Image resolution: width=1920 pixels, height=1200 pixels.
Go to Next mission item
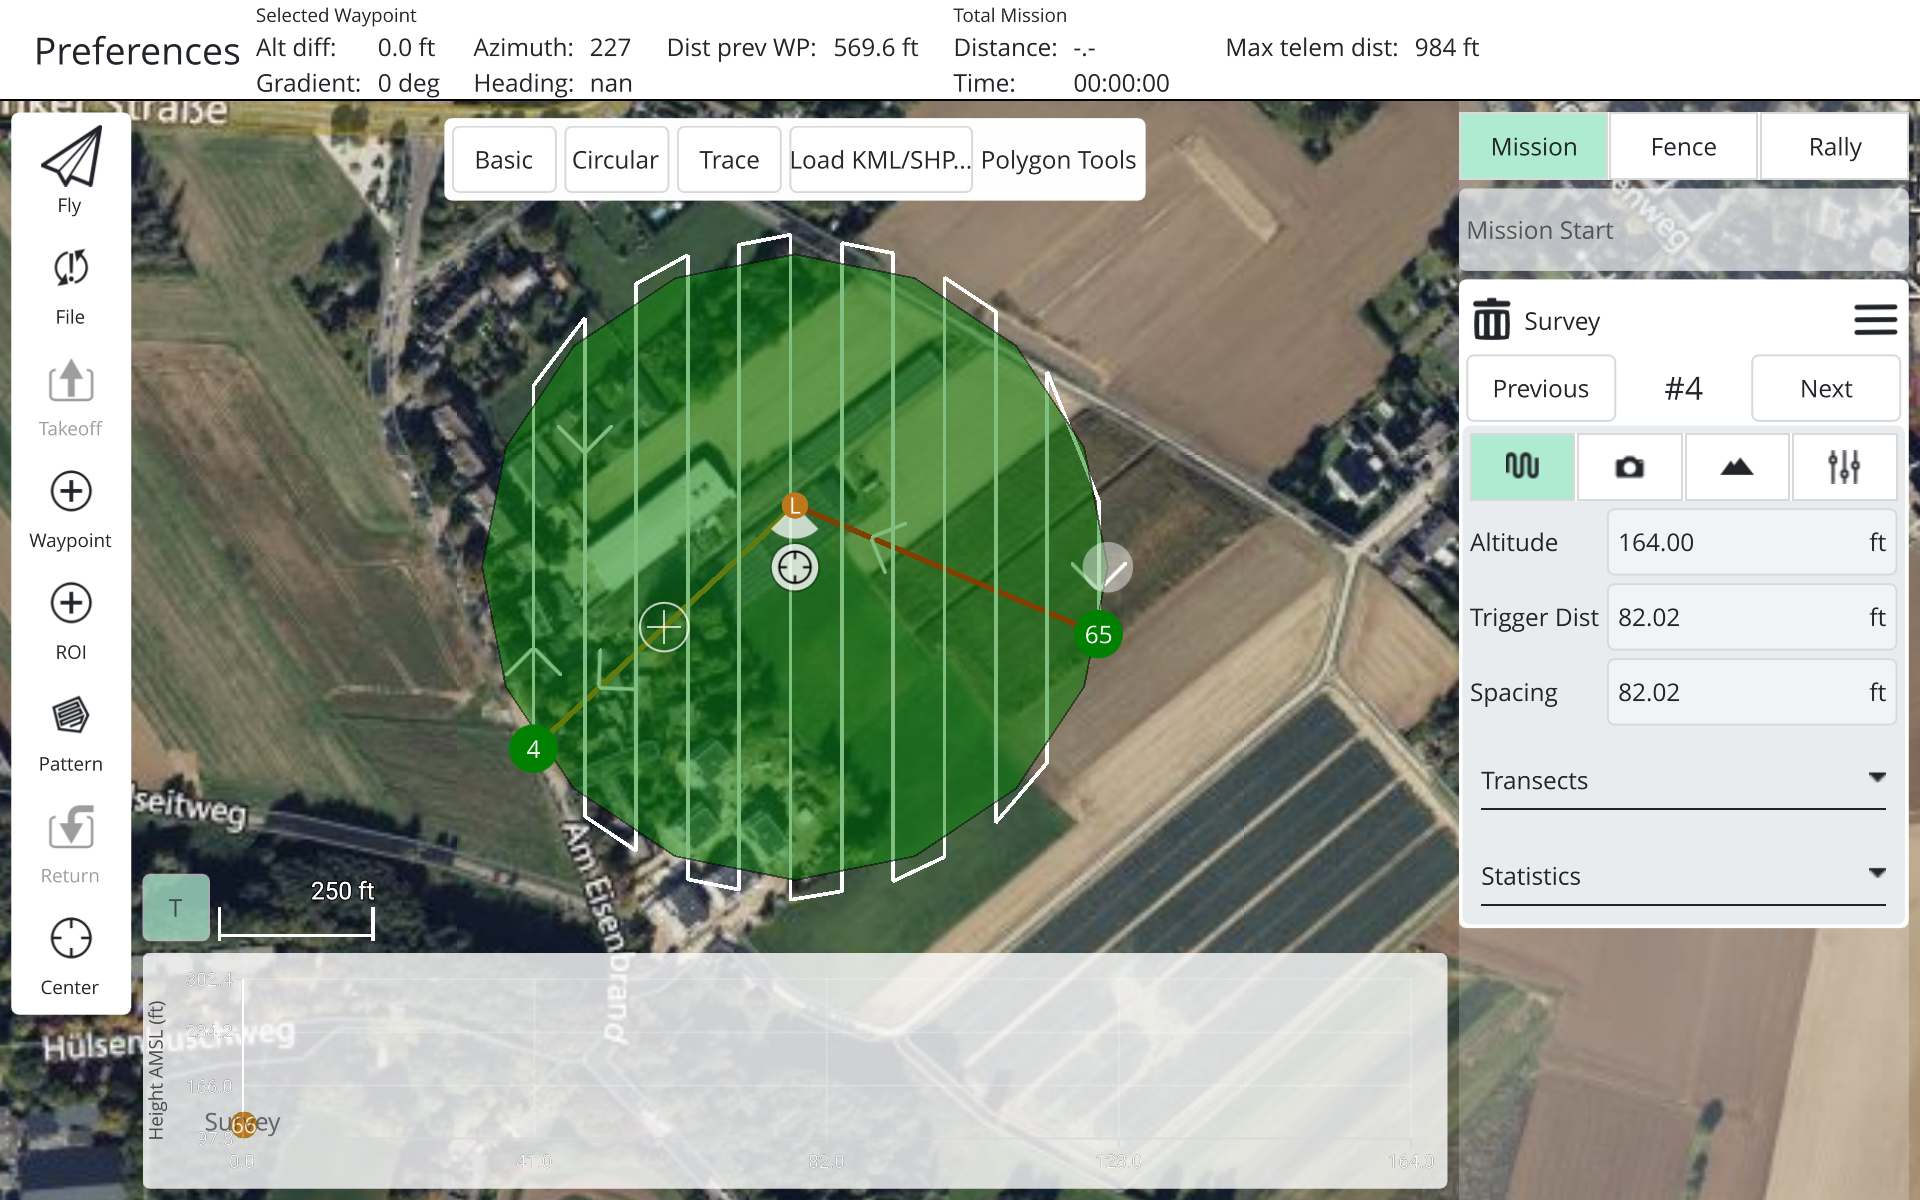click(x=1826, y=388)
